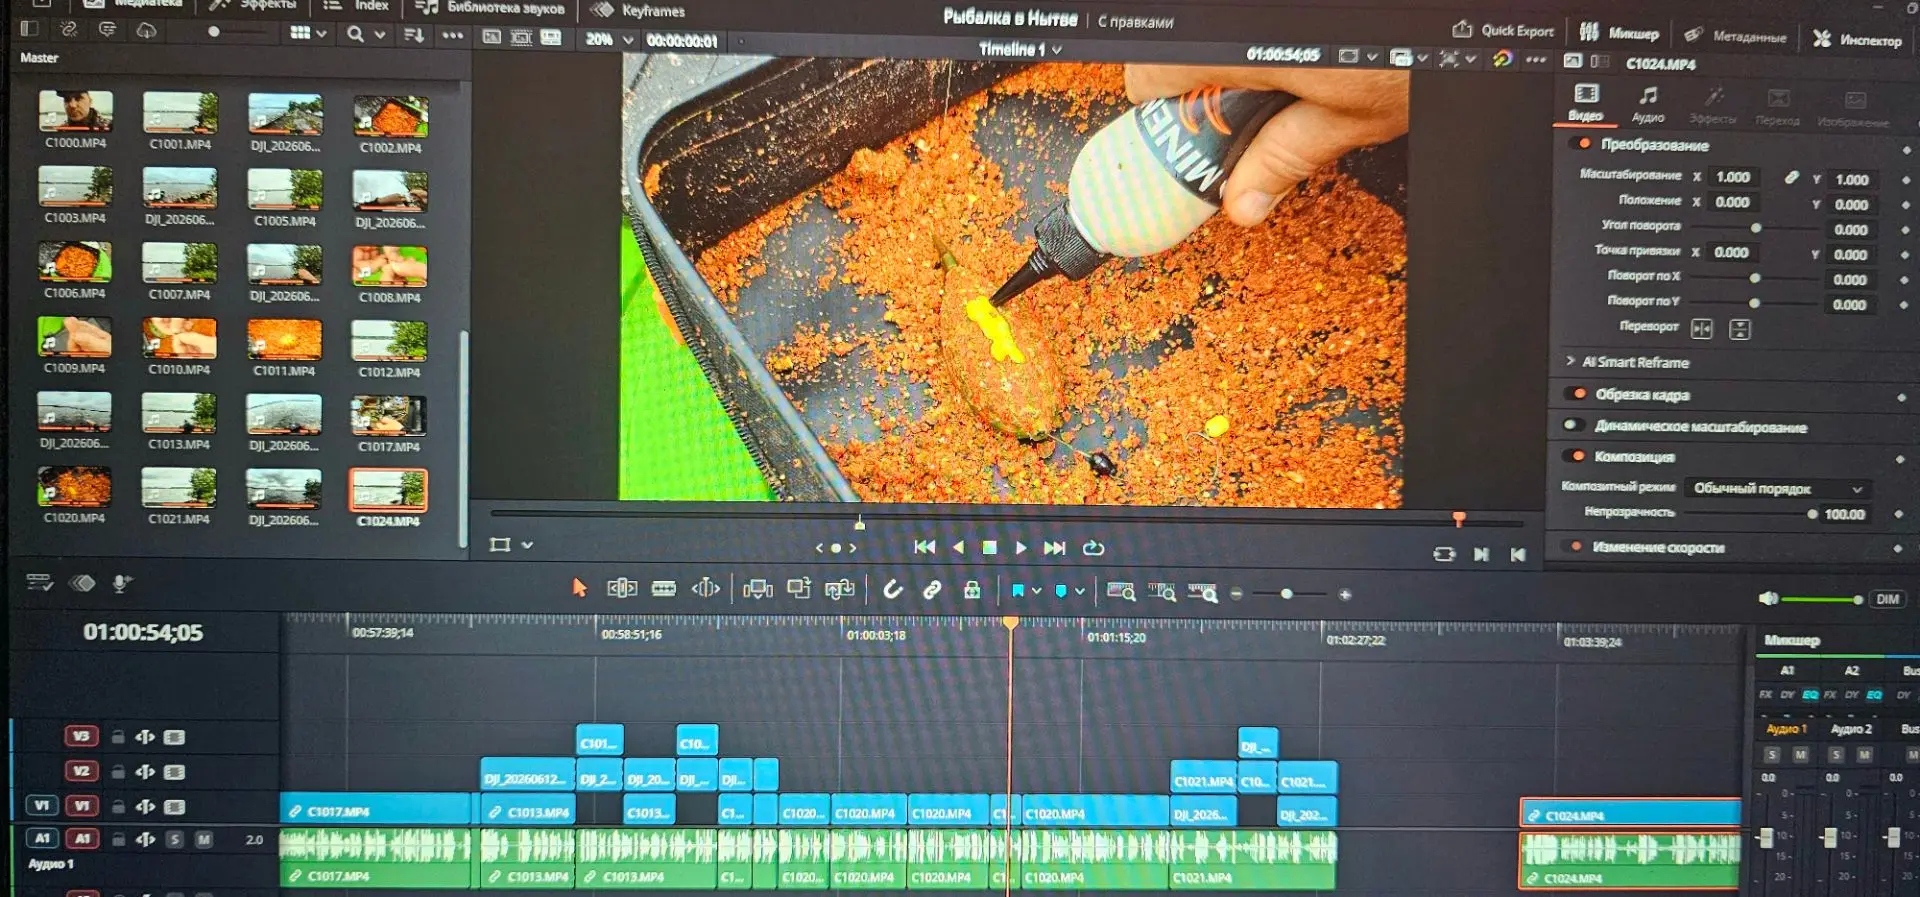Toggle timeline snapping magnet icon
The image size is (1920, 897).
(x=893, y=590)
